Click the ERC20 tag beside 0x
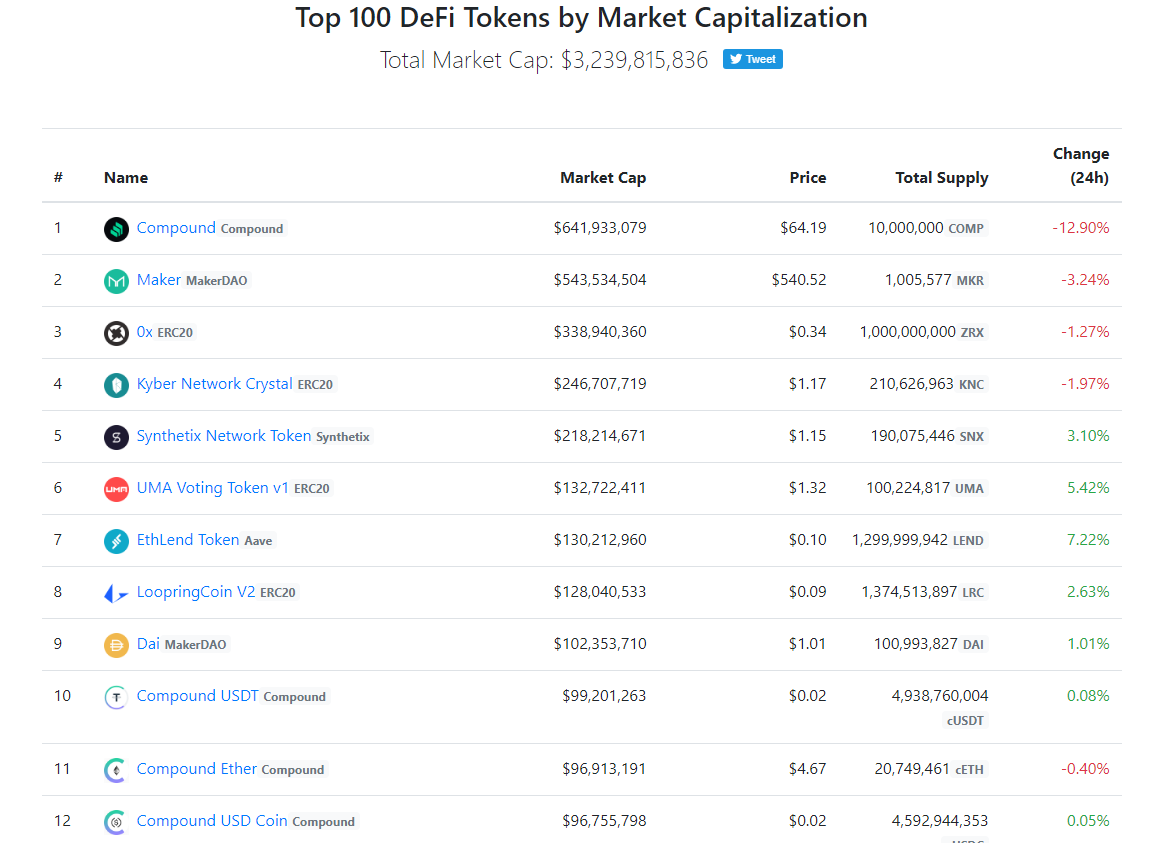 point(175,332)
